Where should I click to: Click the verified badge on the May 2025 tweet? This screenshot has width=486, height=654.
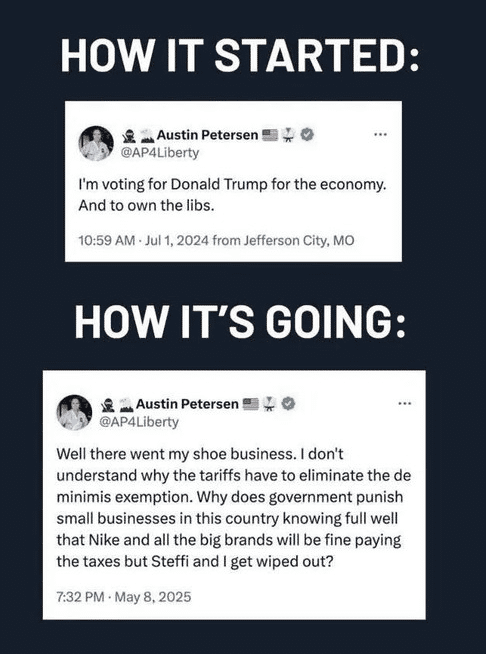(289, 403)
